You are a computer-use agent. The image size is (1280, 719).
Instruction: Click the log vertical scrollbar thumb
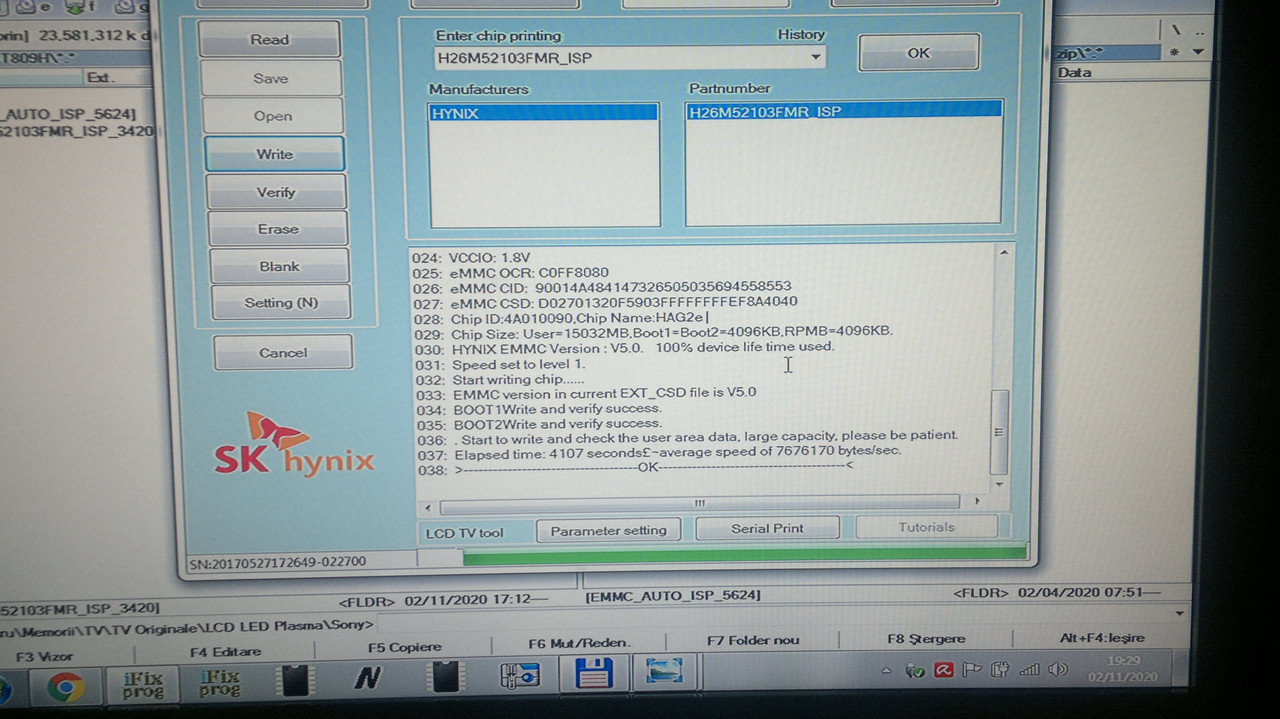[x=998, y=433]
